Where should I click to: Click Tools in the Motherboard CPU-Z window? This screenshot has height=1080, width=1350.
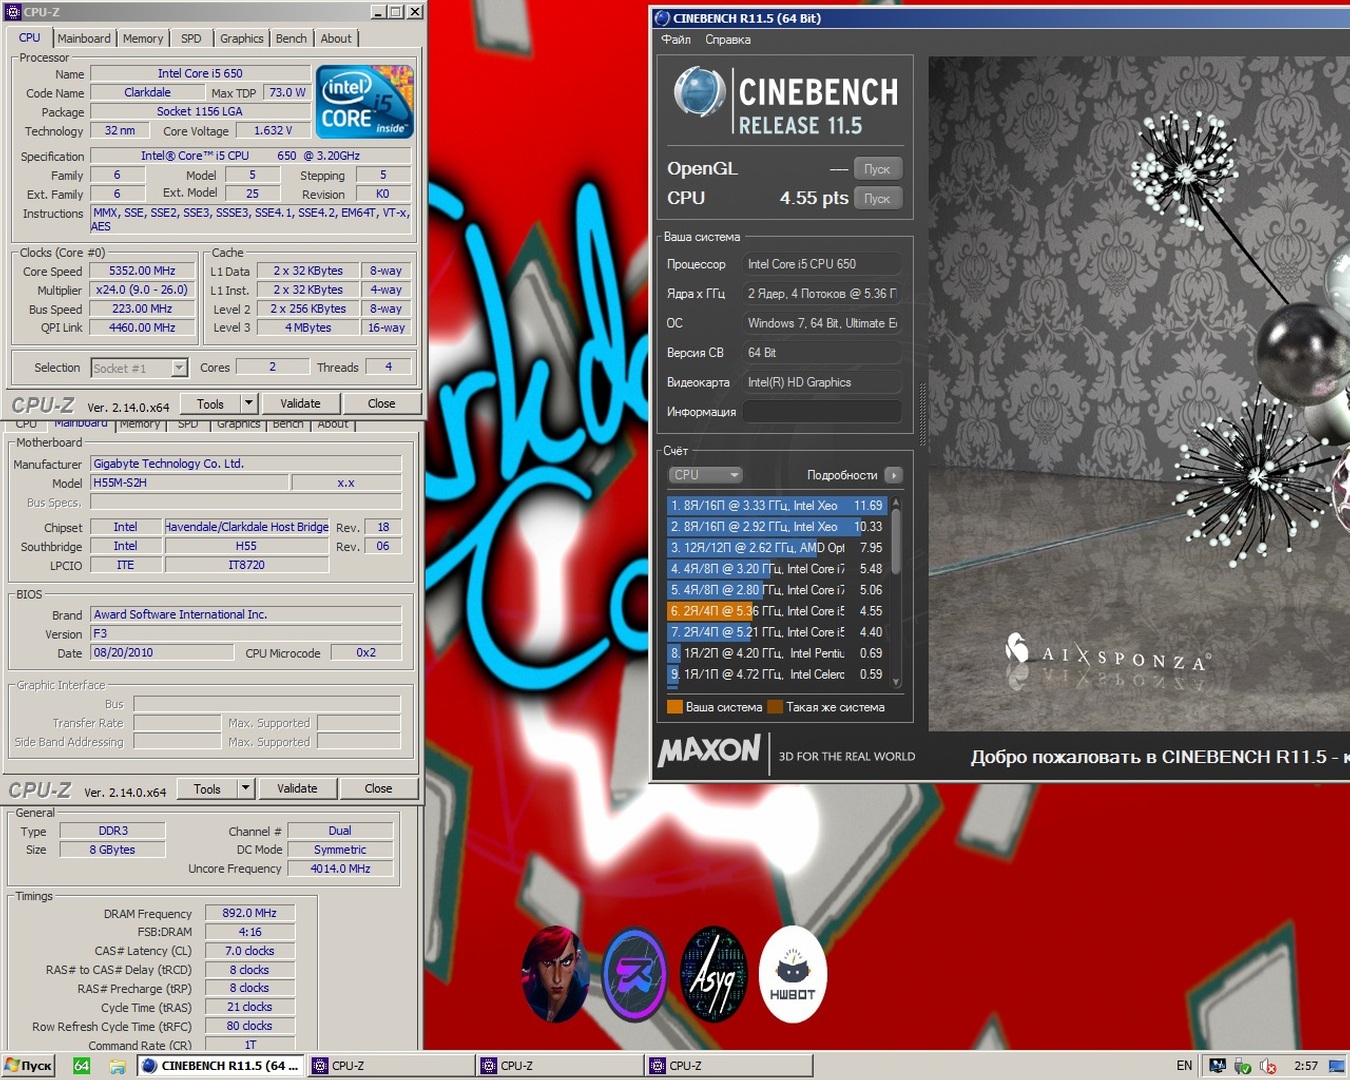(x=207, y=789)
